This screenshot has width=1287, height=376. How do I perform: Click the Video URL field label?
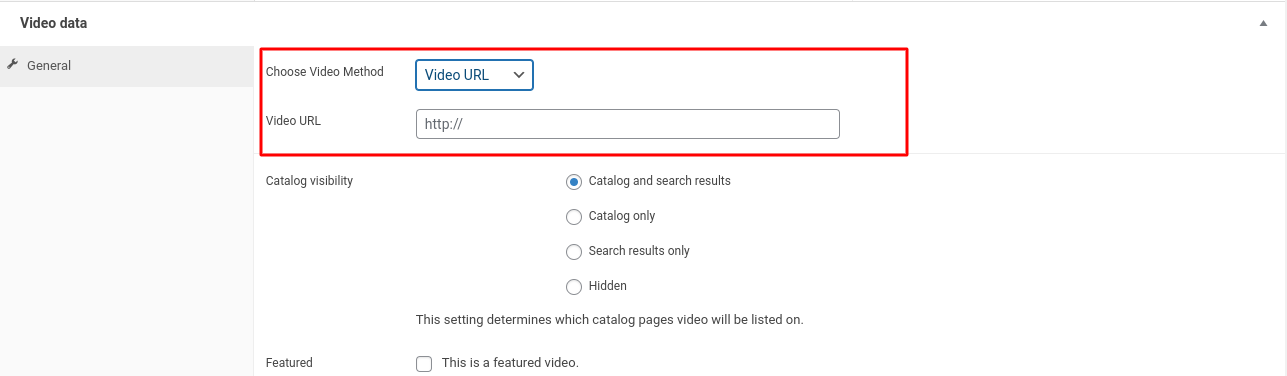pos(293,121)
